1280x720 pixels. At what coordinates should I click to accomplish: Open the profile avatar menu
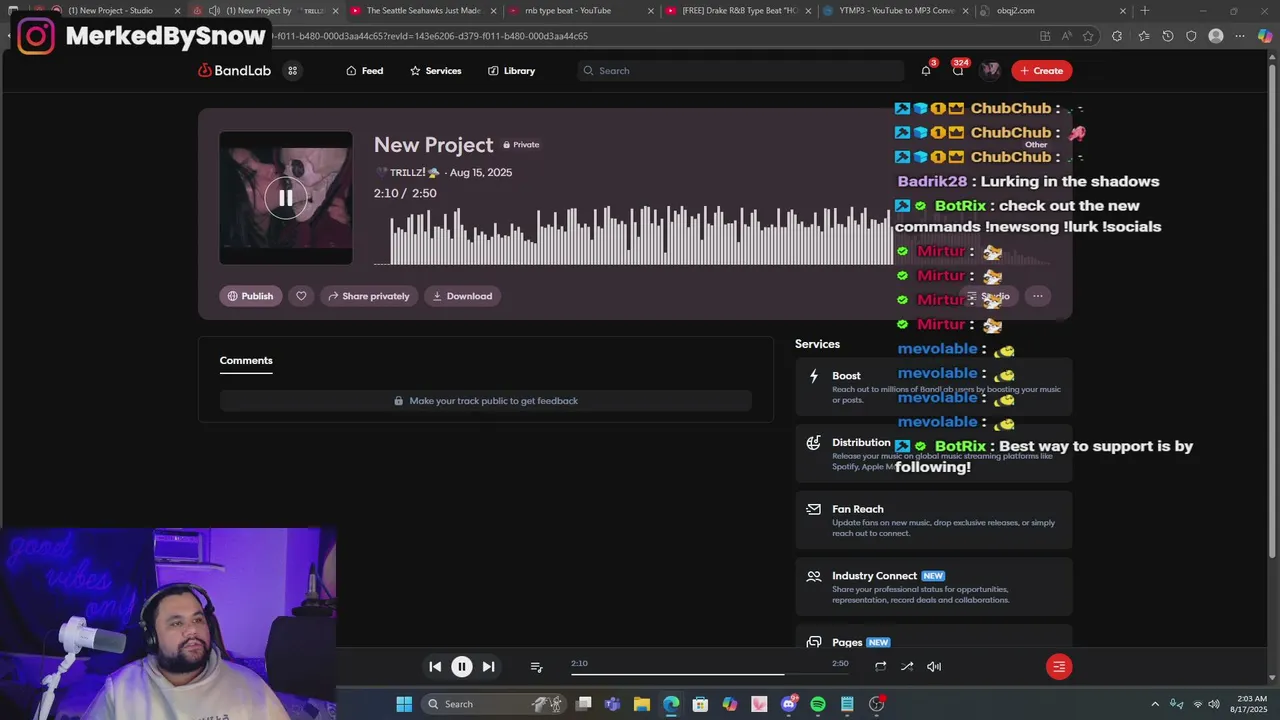[x=990, y=71]
